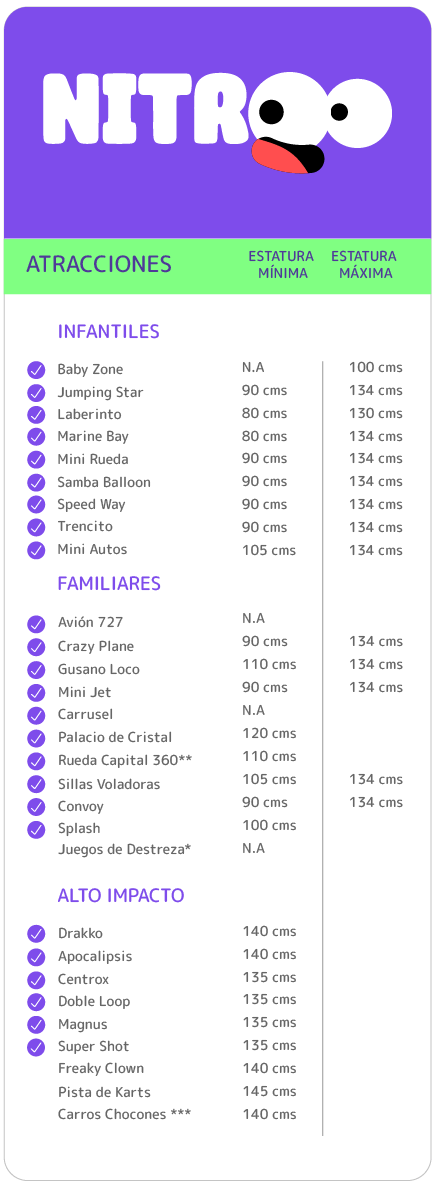This screenshot has height=1185, width=437.
Task: Open the INFANTILES section heading
Action: (x=108, y=332)
